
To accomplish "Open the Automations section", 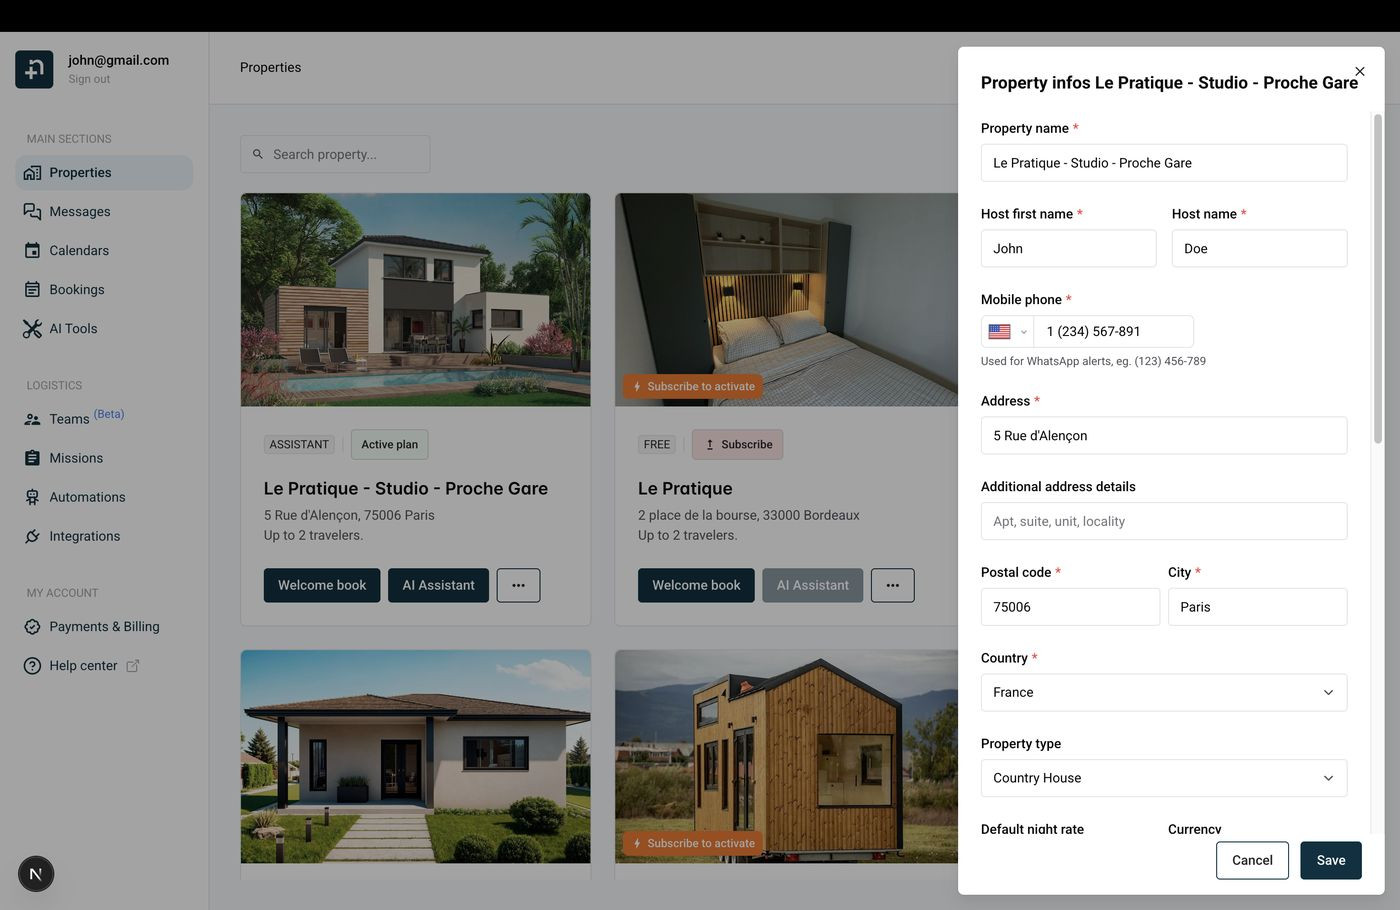I will 87,496.
